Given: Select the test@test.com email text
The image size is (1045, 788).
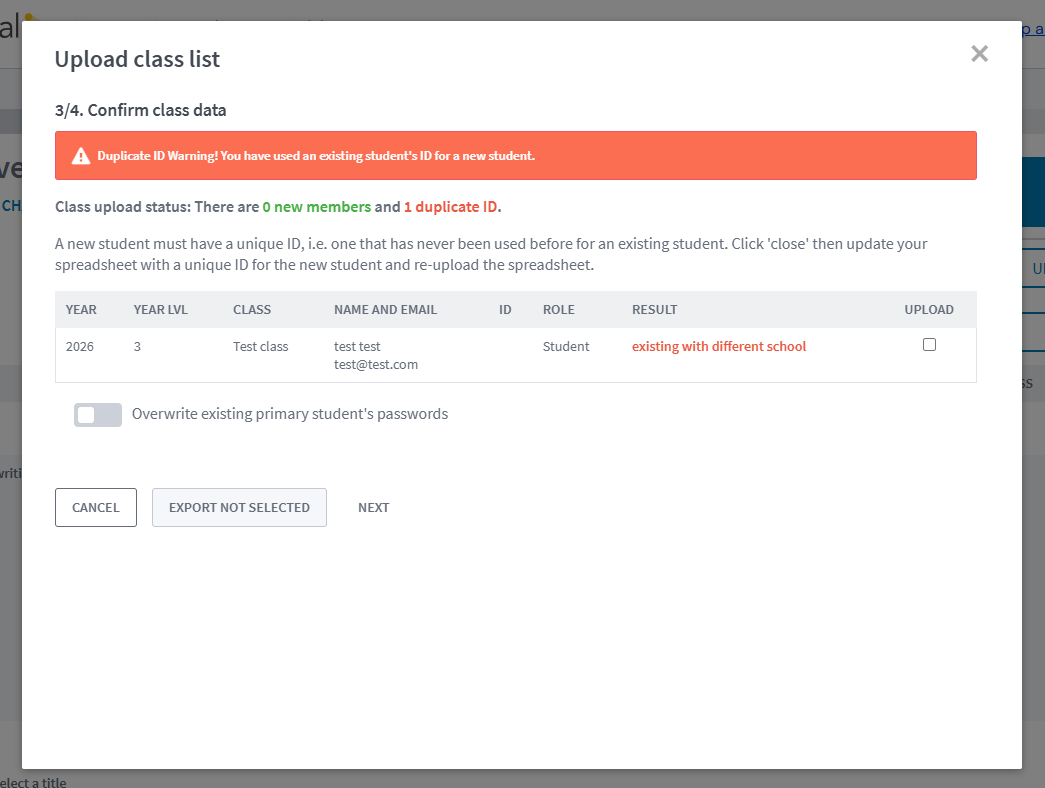Looking at the screenshot, I should click(x=375, y=365).
